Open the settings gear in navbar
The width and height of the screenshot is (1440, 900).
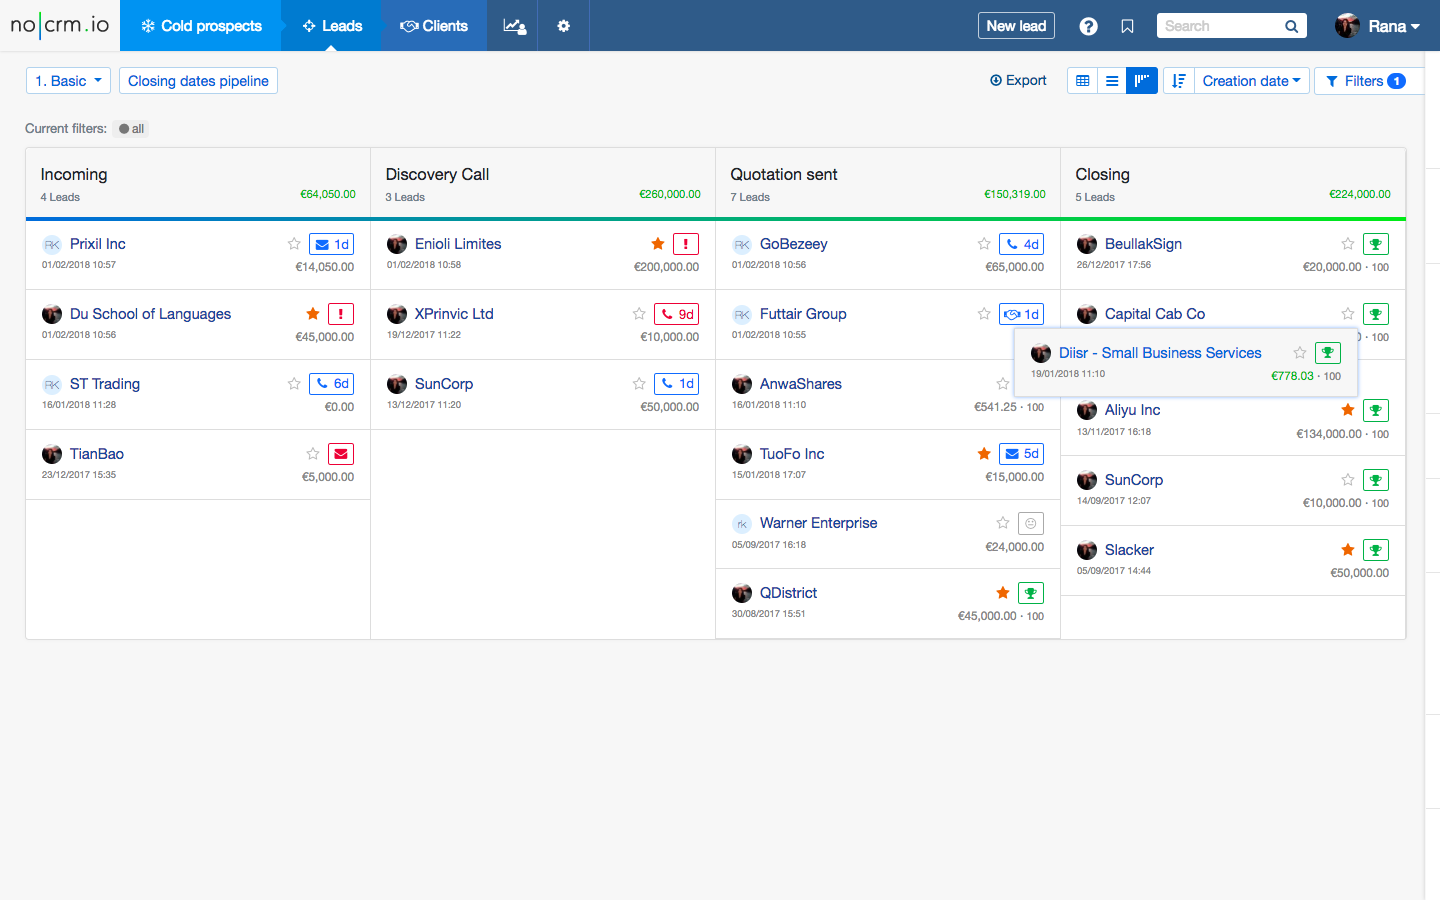coord(564,26)
